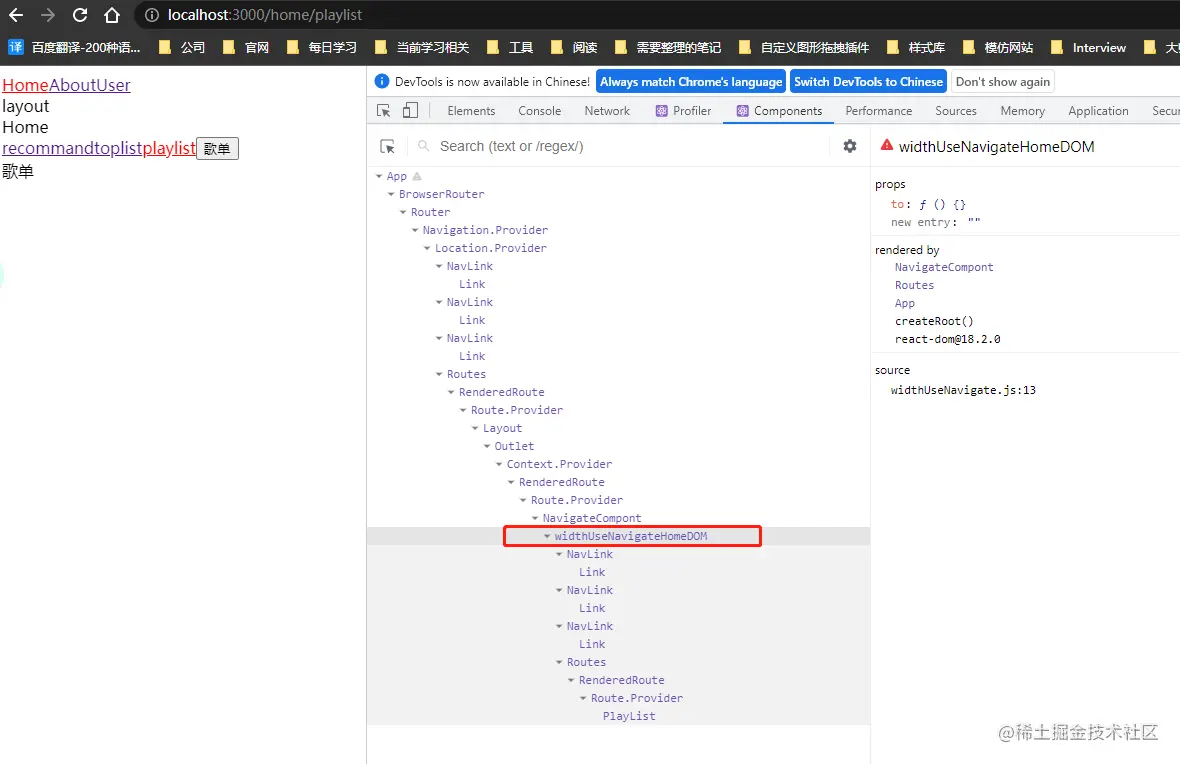The height and width of the screenshot is (764, 1180).
Task: Click the warning triangle beside widthUseNavigateHomeDOM title
Action: tap(887, 145)
